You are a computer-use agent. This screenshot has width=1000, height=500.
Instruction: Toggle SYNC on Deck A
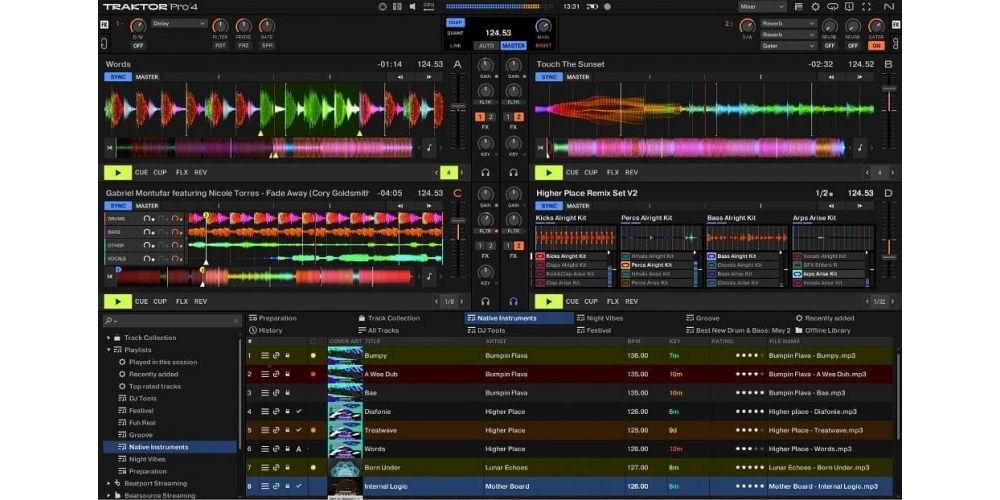pos(118,77)
